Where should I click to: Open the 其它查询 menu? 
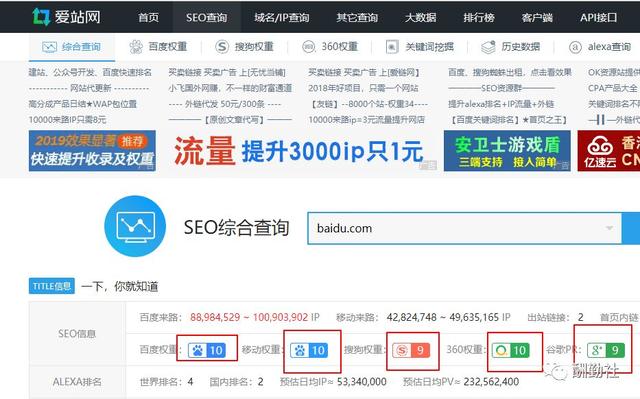click(357, 18)
